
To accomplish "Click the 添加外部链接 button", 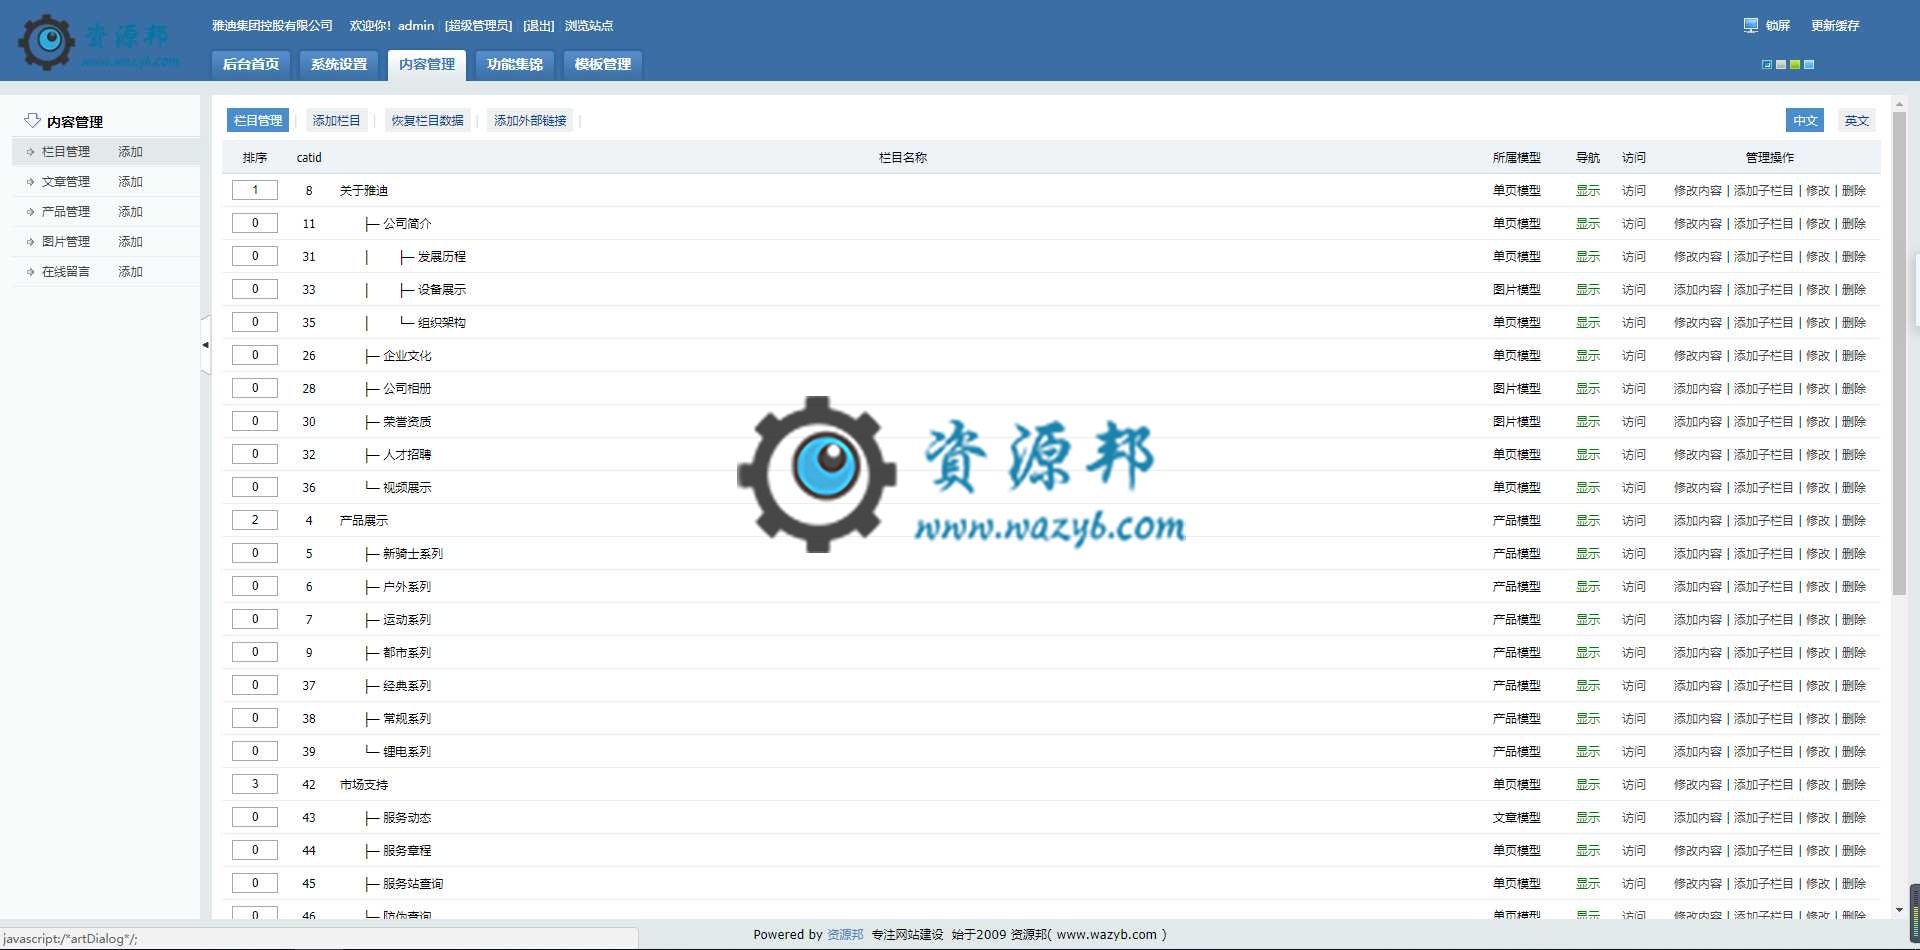I will click(530, 120).
